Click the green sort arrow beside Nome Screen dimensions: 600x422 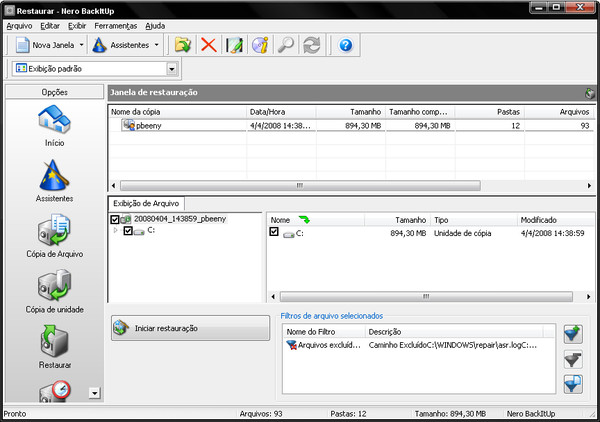[304, 220]
